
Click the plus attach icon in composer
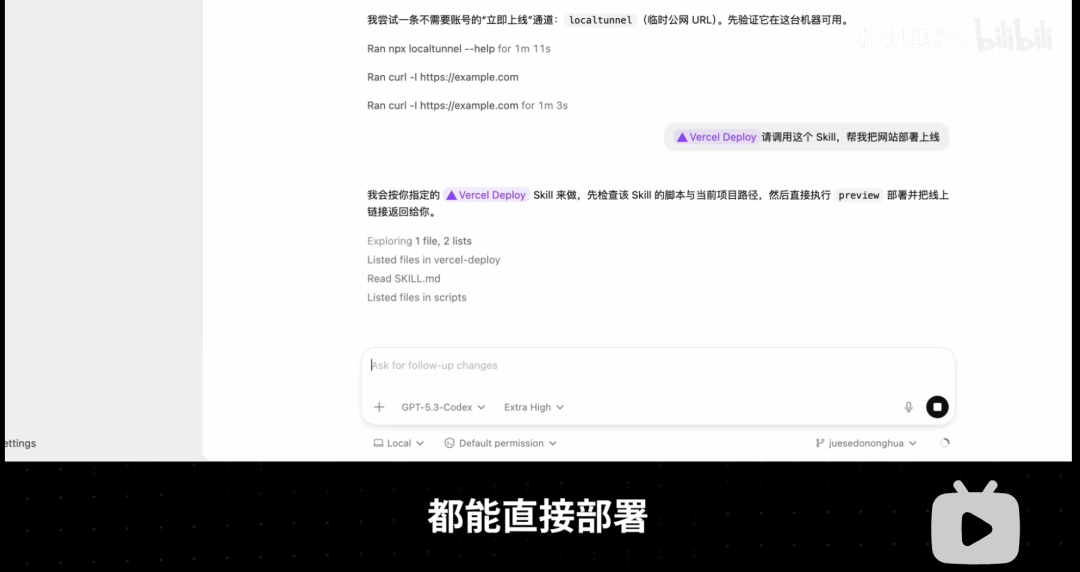pos(379,407)
